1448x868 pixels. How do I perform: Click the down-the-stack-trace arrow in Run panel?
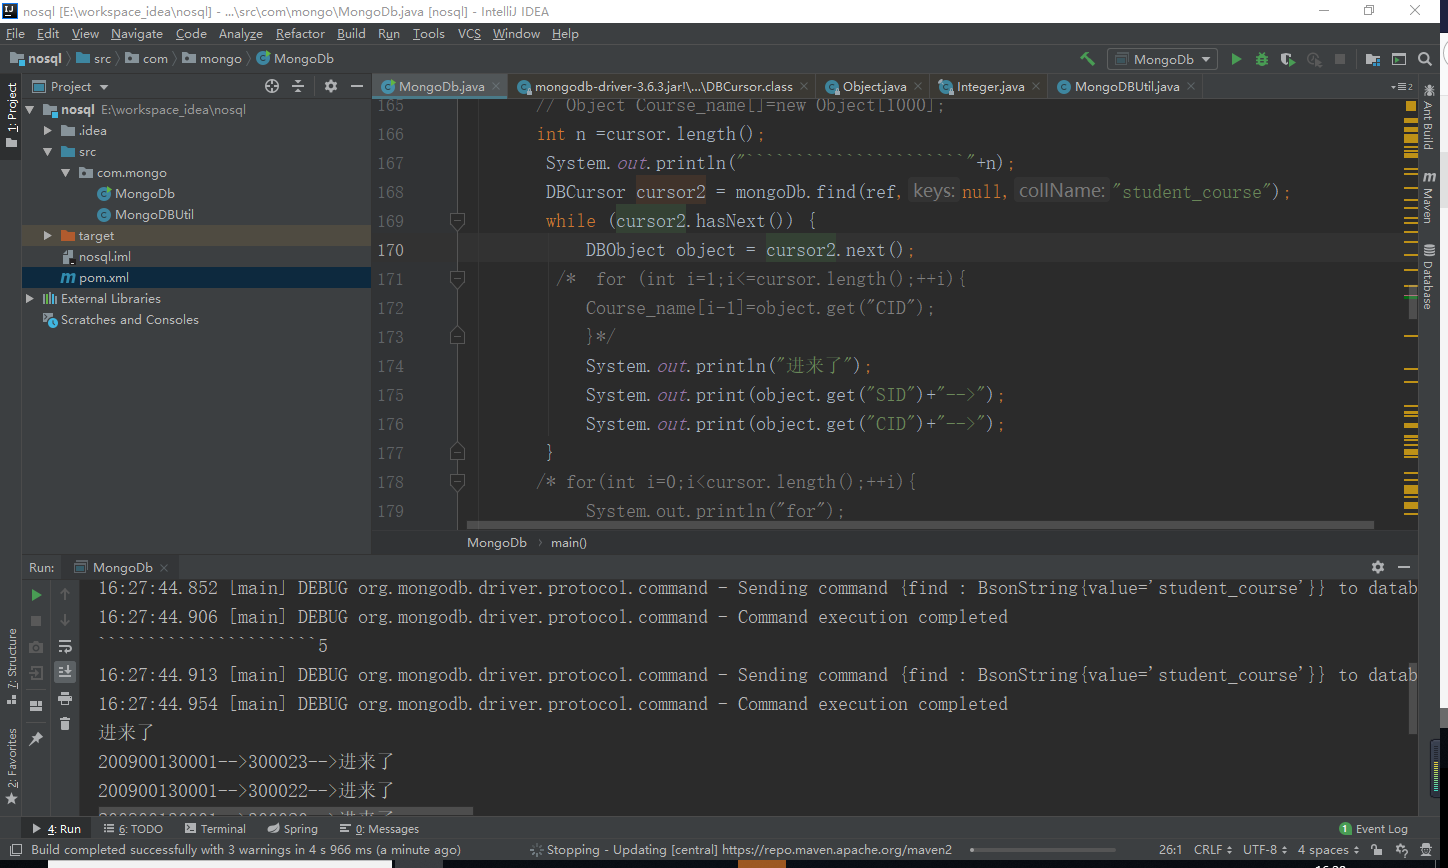click(x=65, y=620)
